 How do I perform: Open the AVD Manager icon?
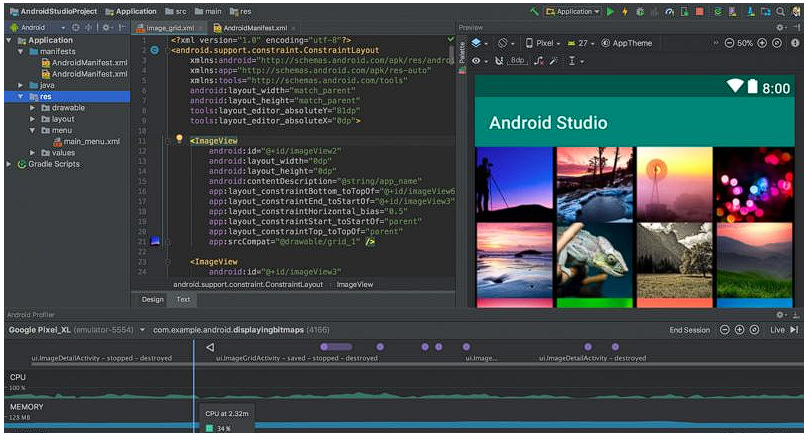[732, 11]
